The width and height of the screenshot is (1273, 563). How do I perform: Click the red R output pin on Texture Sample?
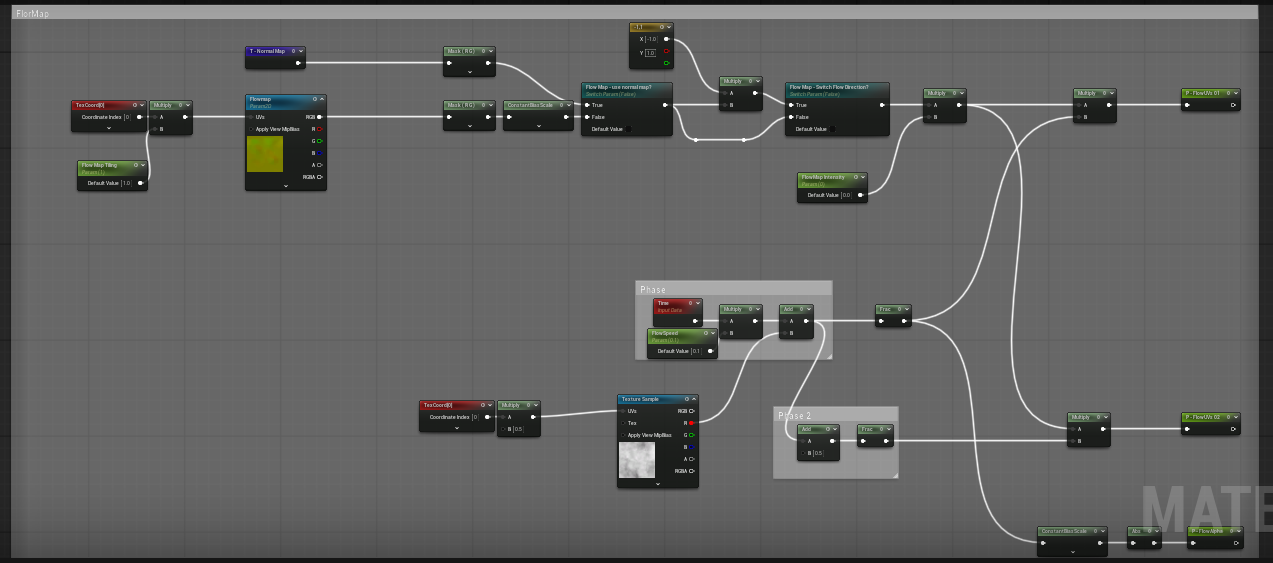[692, 423]
